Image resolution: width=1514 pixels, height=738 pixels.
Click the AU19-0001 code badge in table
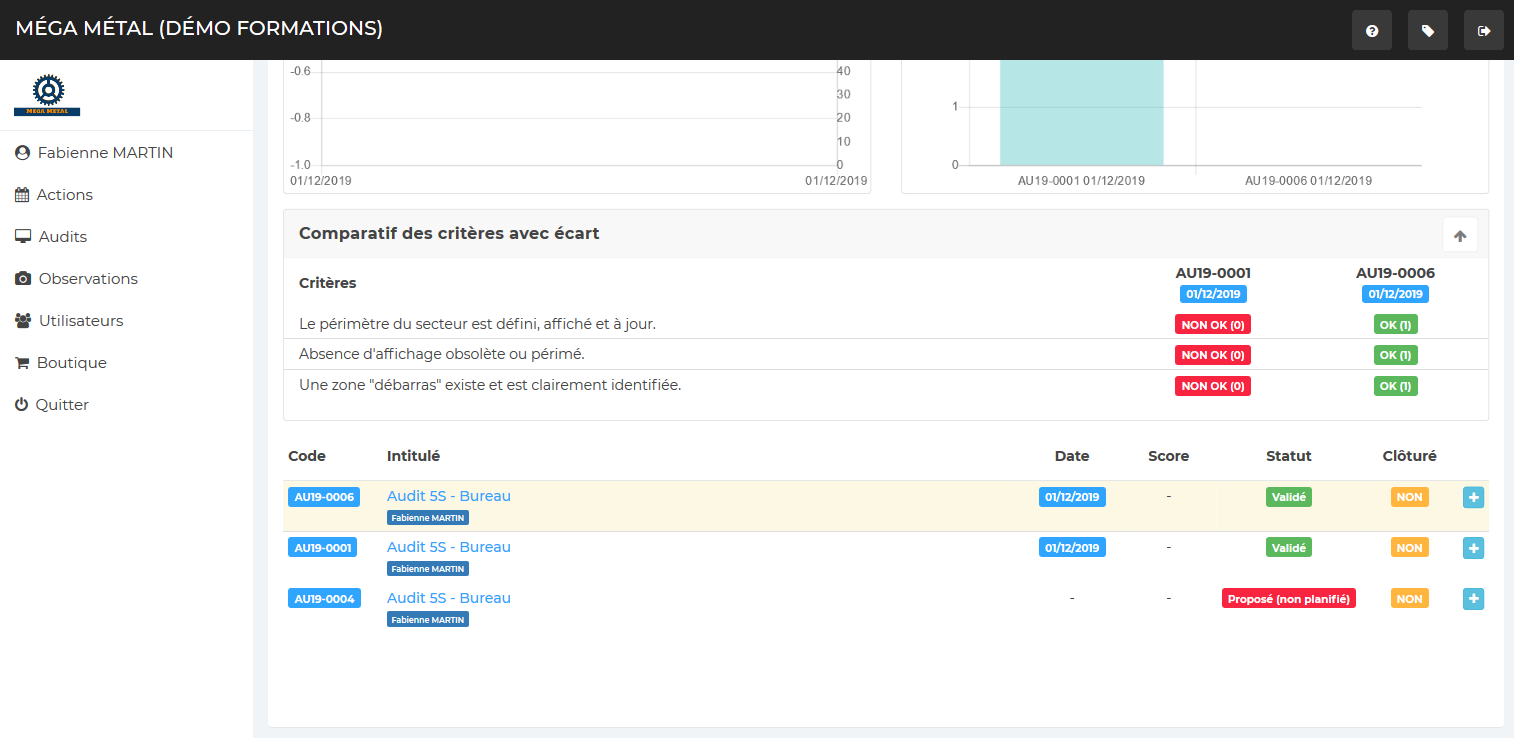click(324, 548)
